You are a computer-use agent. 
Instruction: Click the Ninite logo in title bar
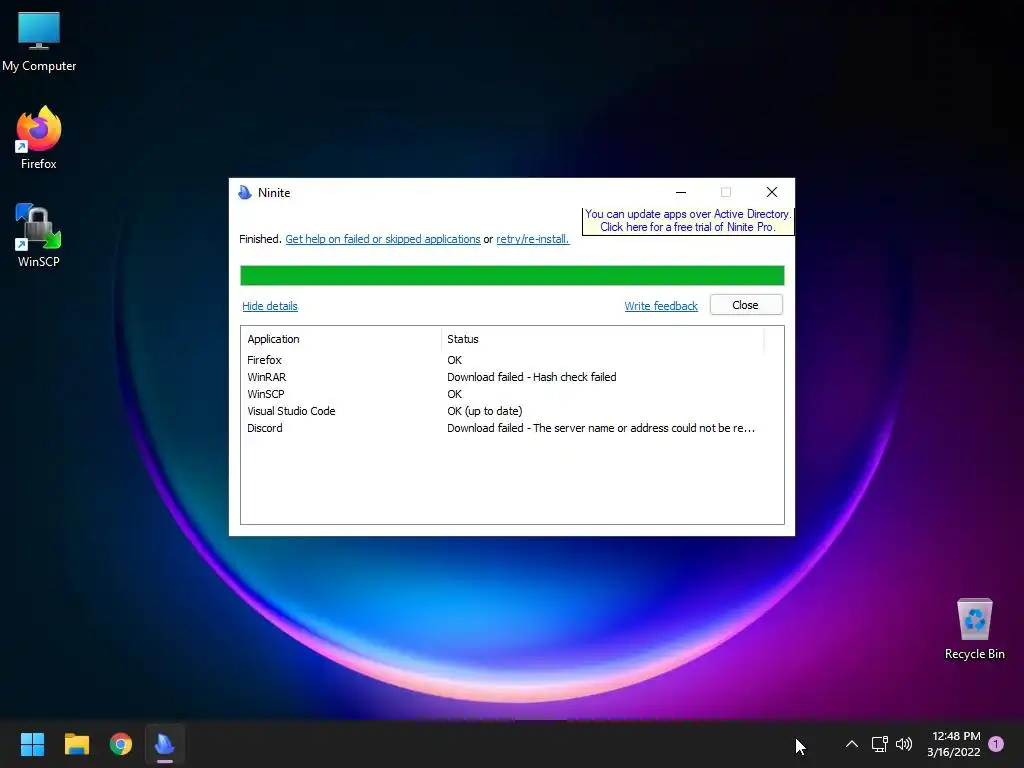(x=245, y=193)
